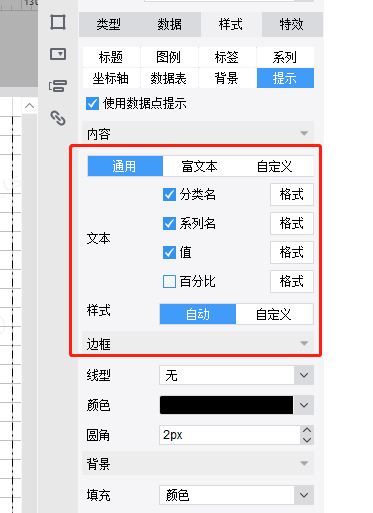Screen dimensions: 373x513
Task: Select the conditional attributes sidebar icon
Action: point(58,86)
